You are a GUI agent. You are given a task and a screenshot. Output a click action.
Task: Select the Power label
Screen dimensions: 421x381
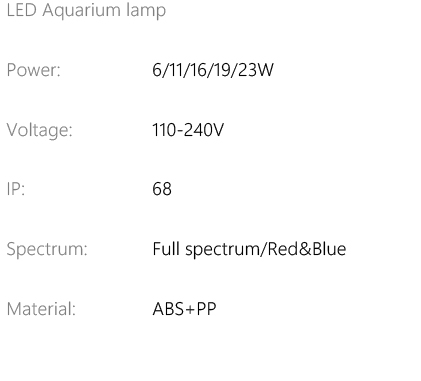tap(34, 70)
